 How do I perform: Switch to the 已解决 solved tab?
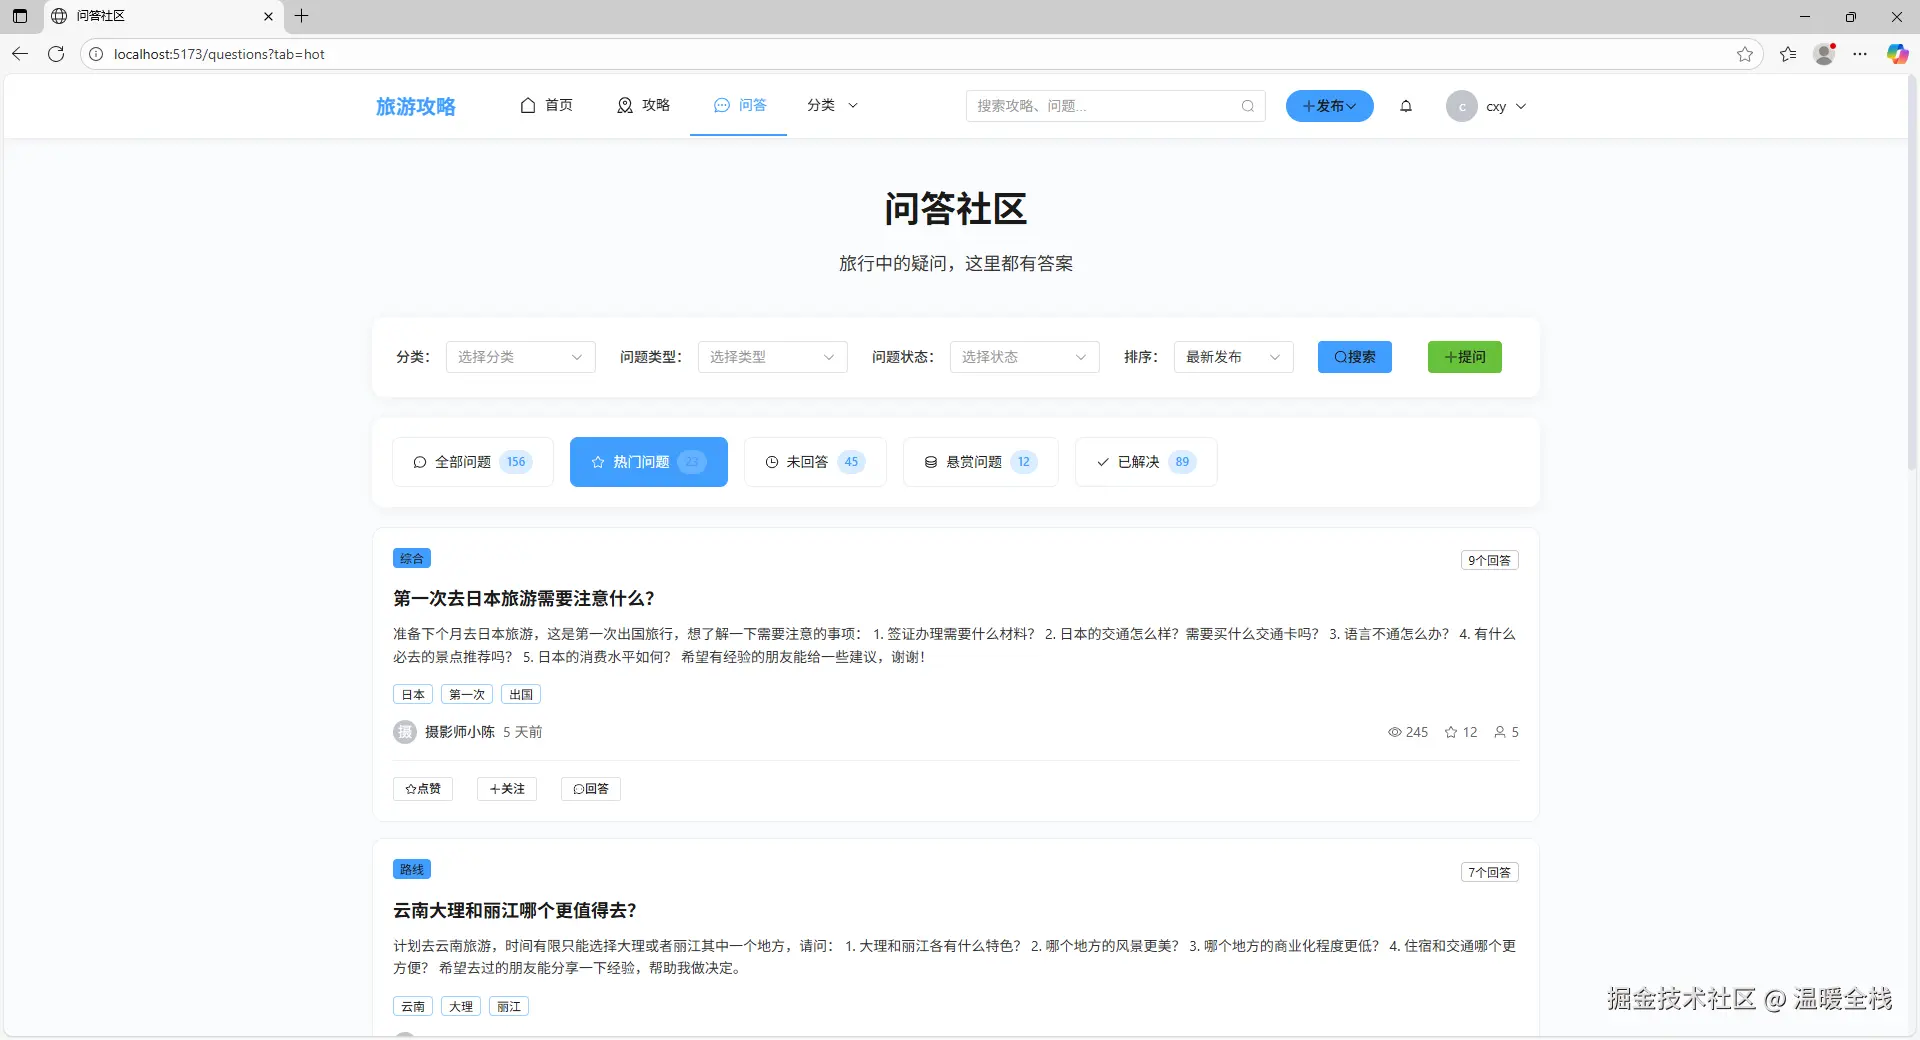tap(1145, 462)
